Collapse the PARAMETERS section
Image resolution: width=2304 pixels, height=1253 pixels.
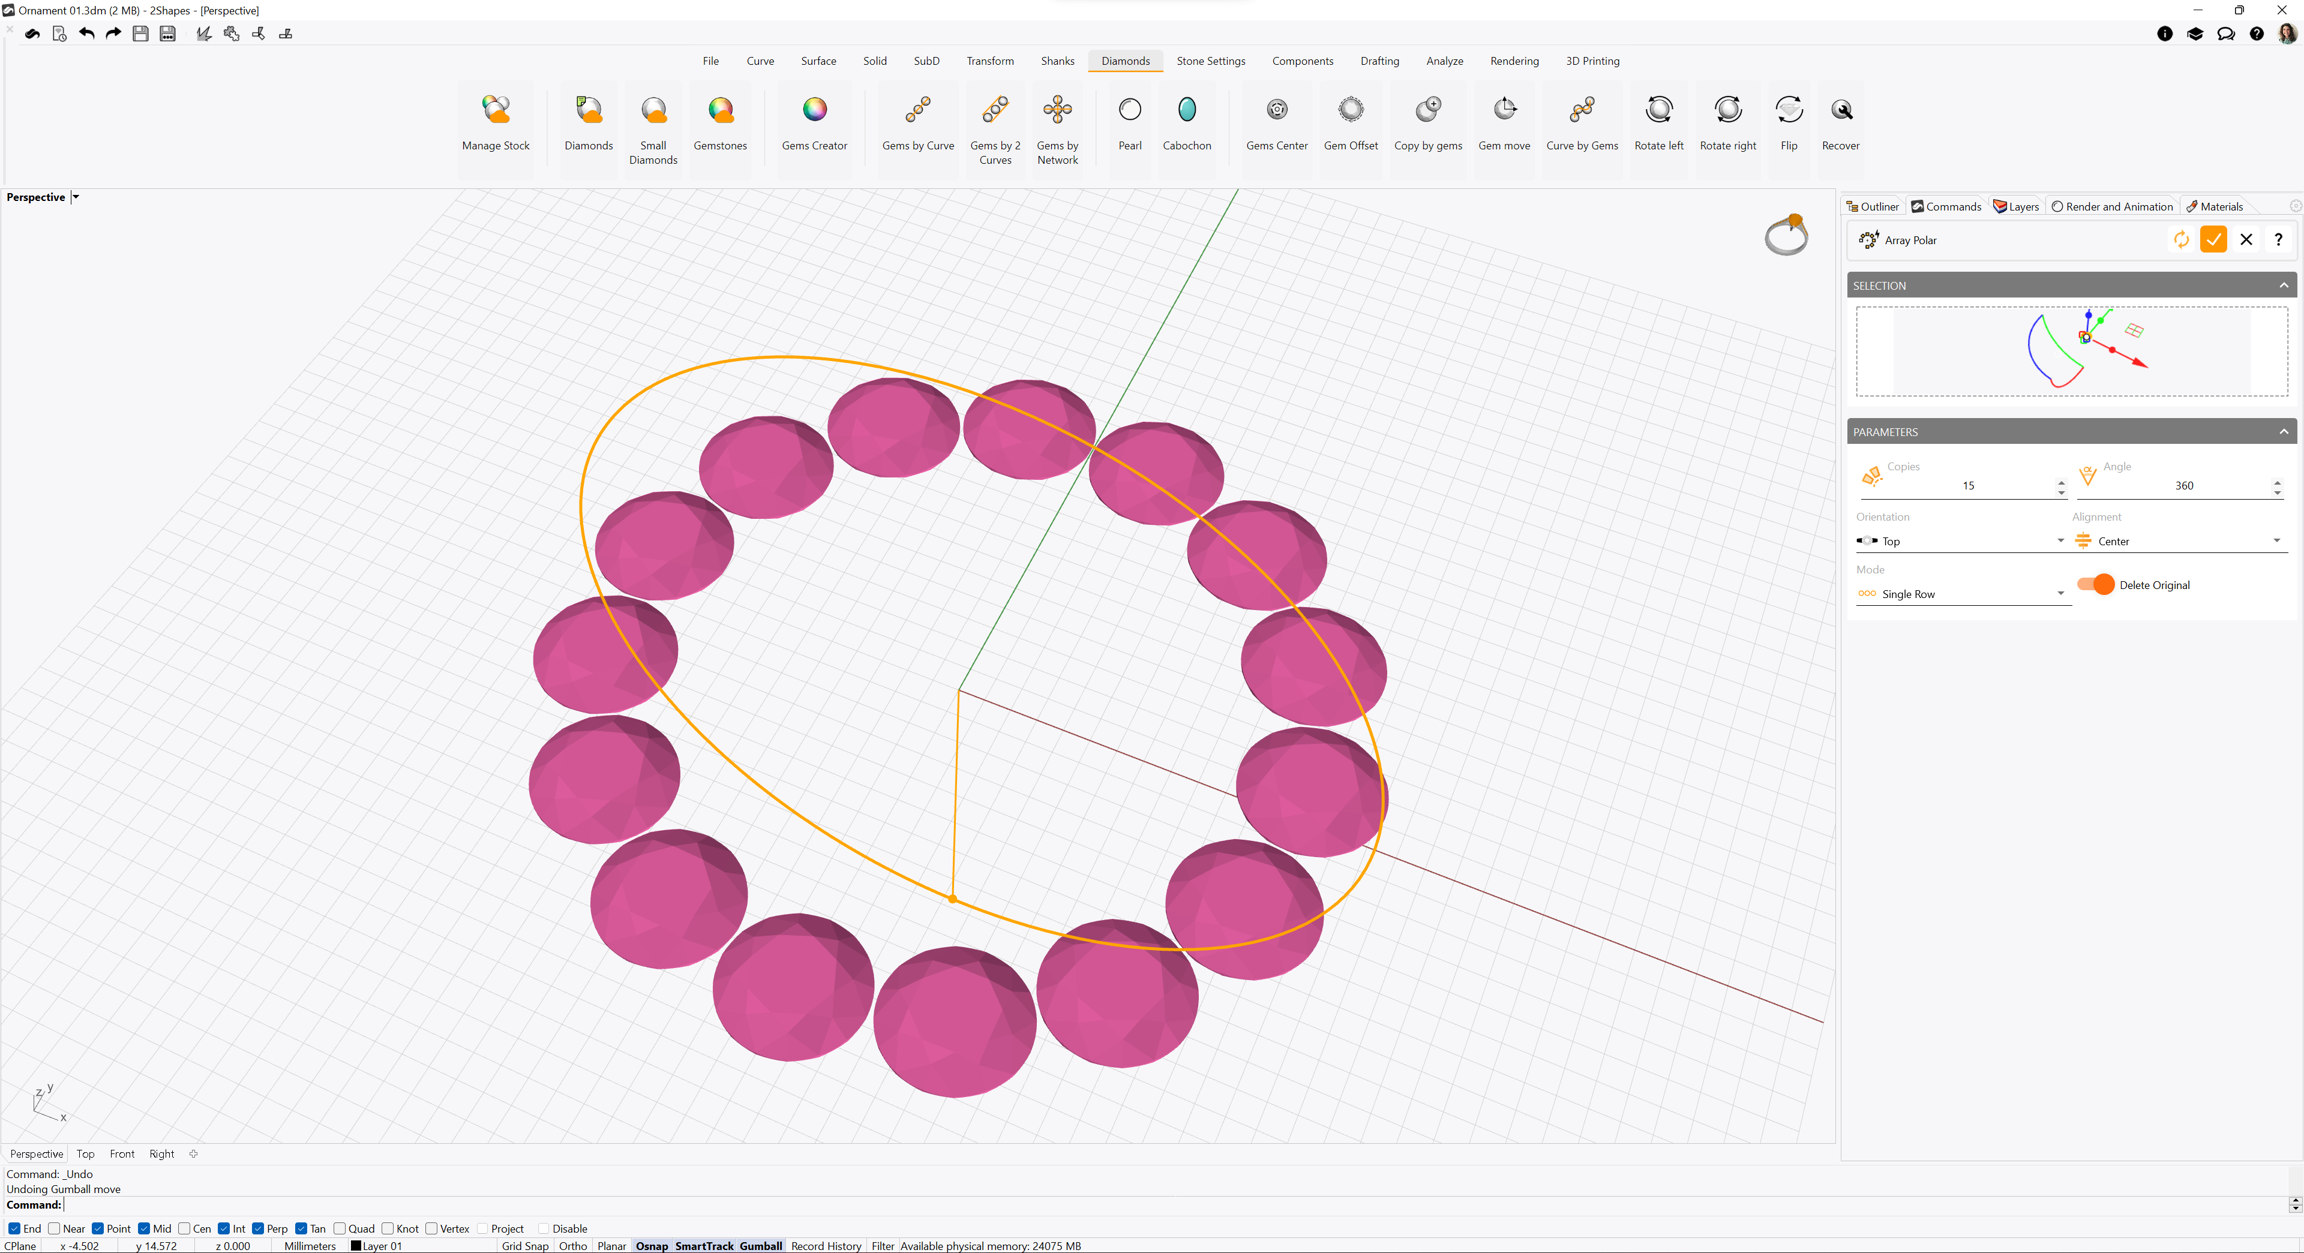pos(2283,432)
